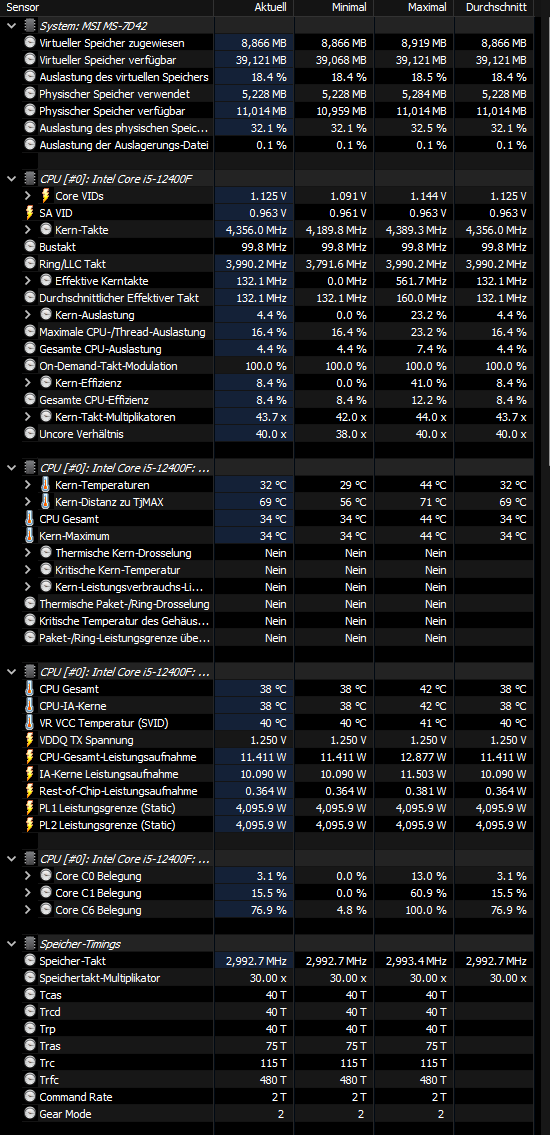This screenshot has width=550, height=1135.
Task: Click the lightning icon of VDDQ TX Spannung
Action: click(30, 740)
